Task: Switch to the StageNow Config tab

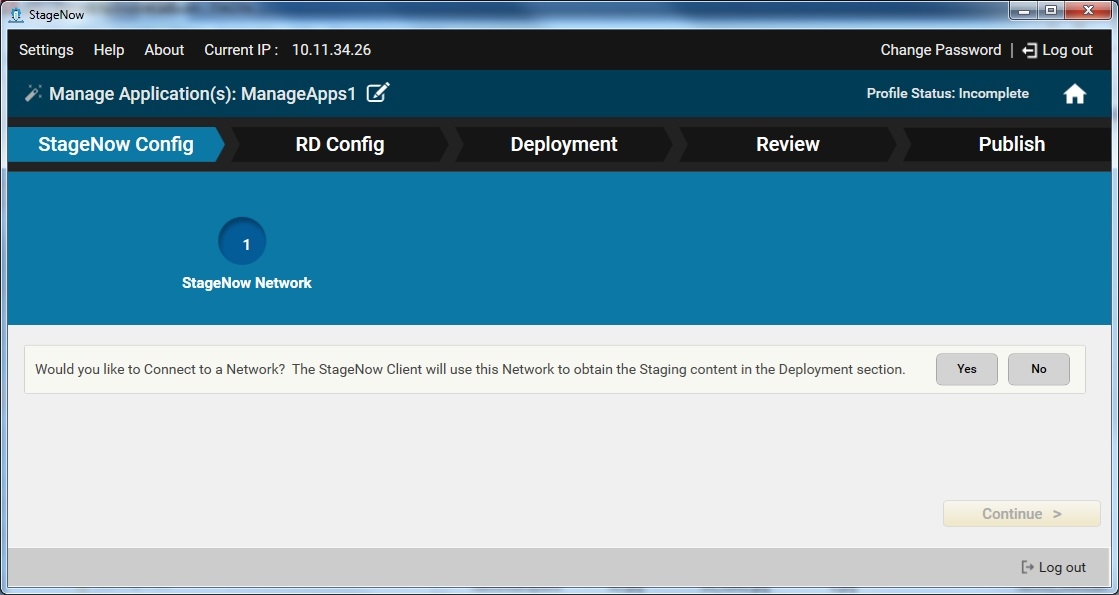Action: (x=116, y=144)
